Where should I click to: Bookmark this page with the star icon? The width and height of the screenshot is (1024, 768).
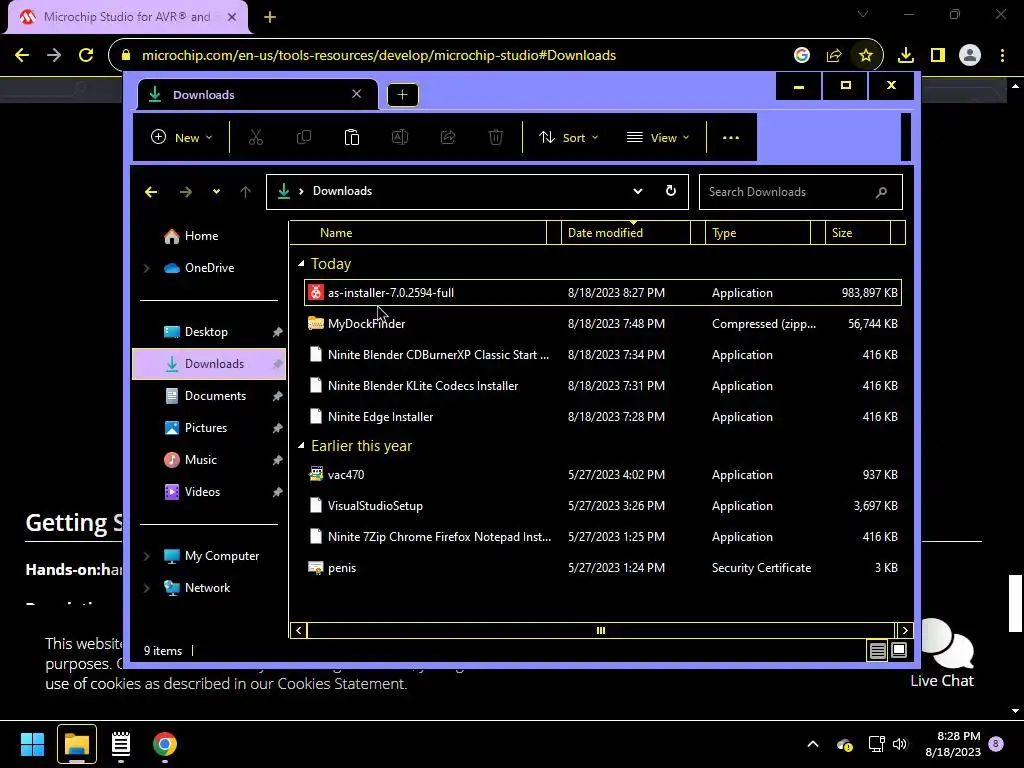click(865, 56)
